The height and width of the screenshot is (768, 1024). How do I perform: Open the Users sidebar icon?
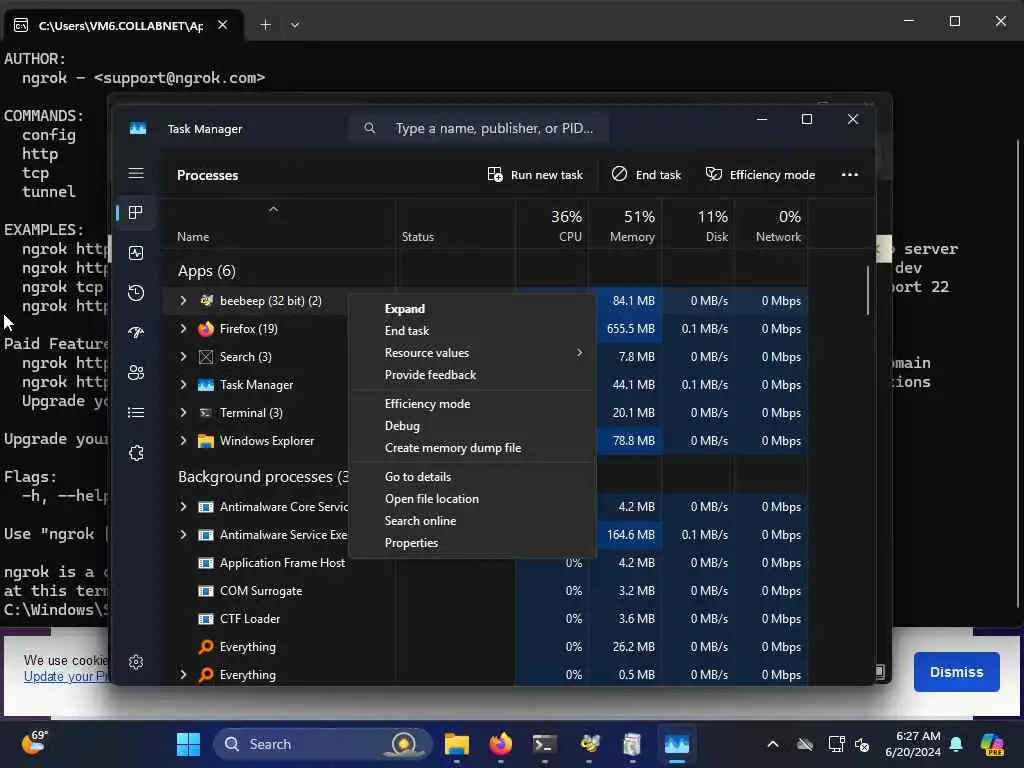(136, 373)
